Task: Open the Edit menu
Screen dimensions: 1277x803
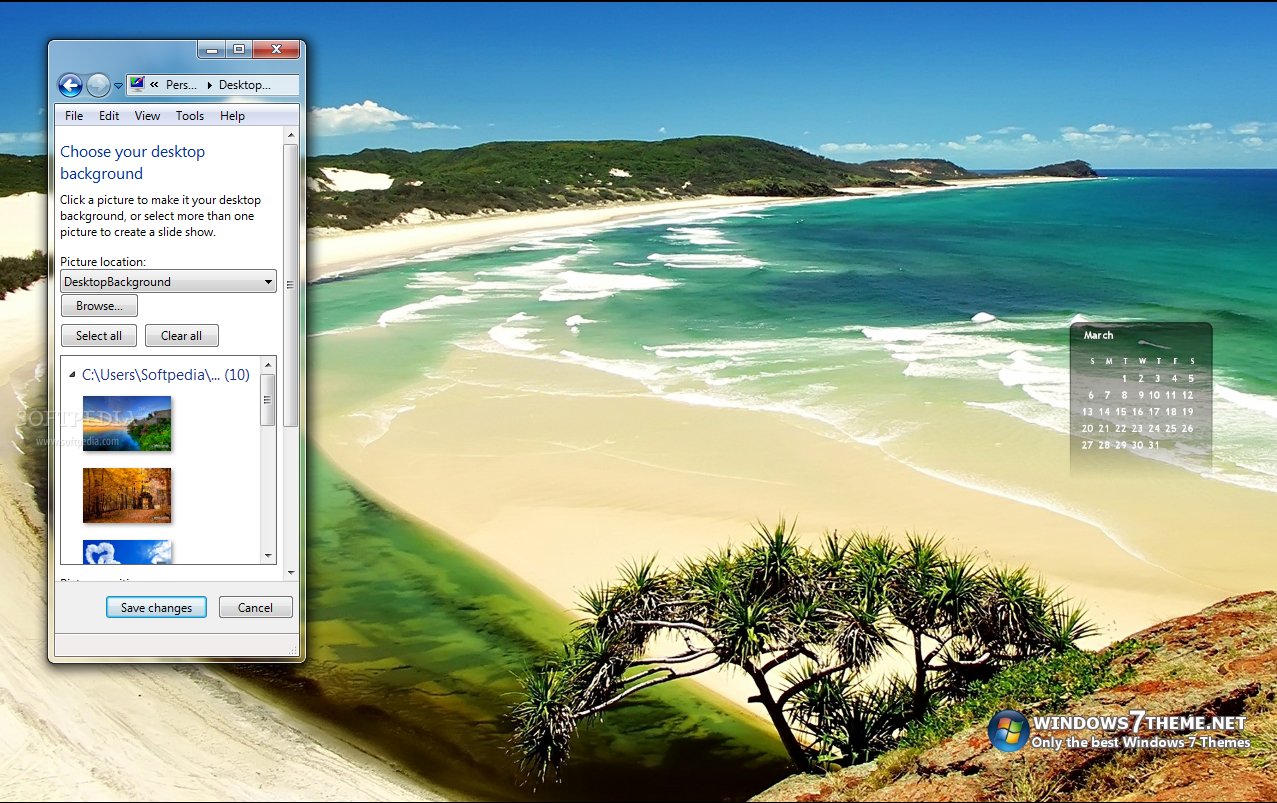Action: pos(109,116)
